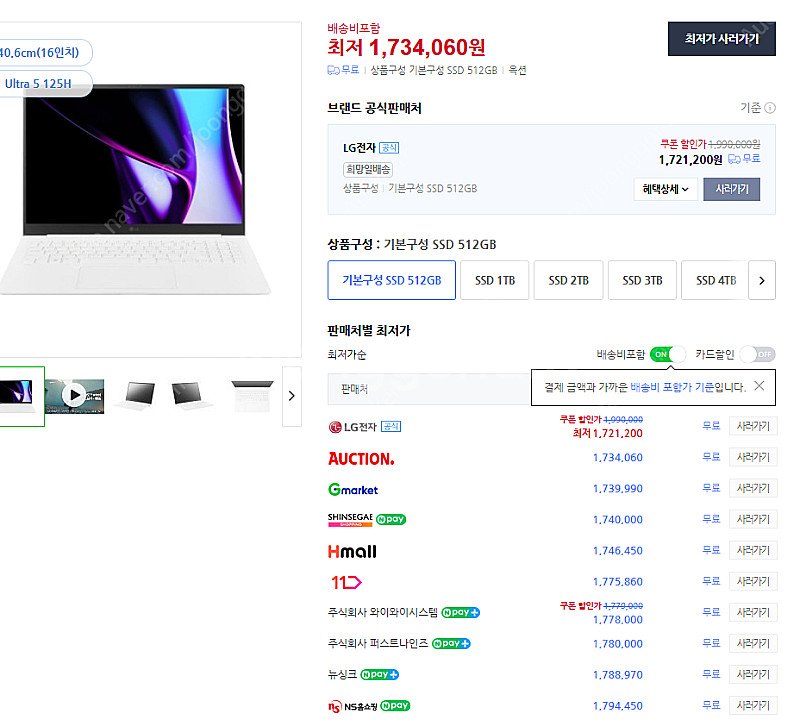Click the main laptop product image
This screenshot has width=800, height=726.
click(135, 189)
